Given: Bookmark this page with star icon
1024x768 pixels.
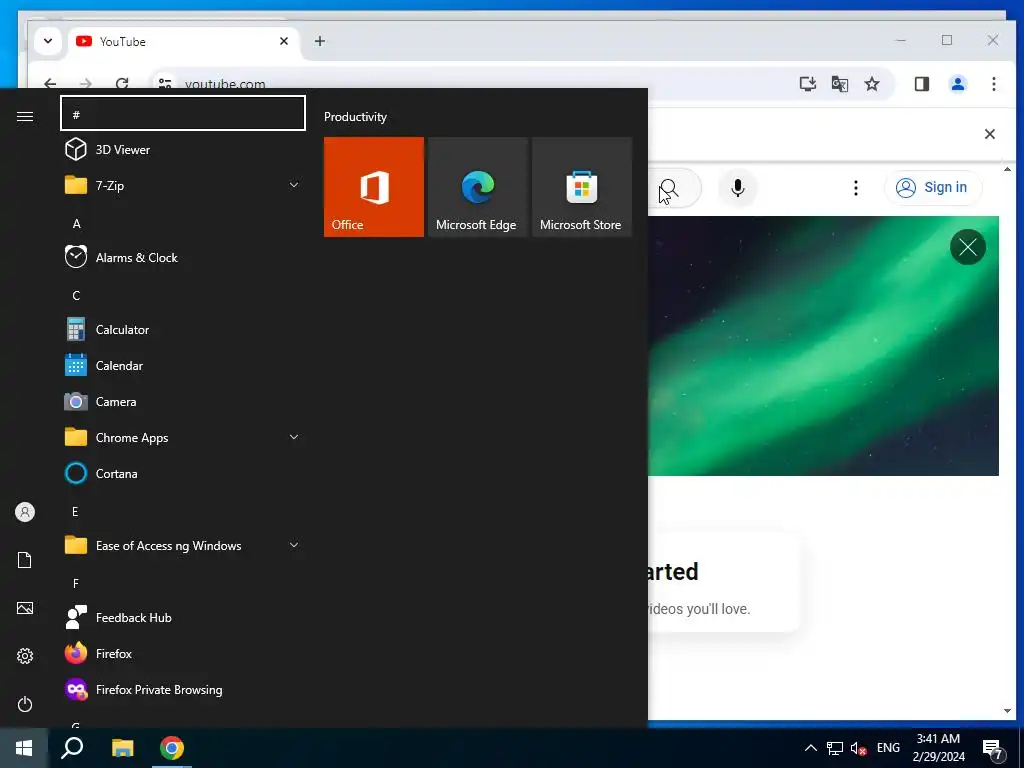Looking at the screenshot, I should (x=872, y=84).
